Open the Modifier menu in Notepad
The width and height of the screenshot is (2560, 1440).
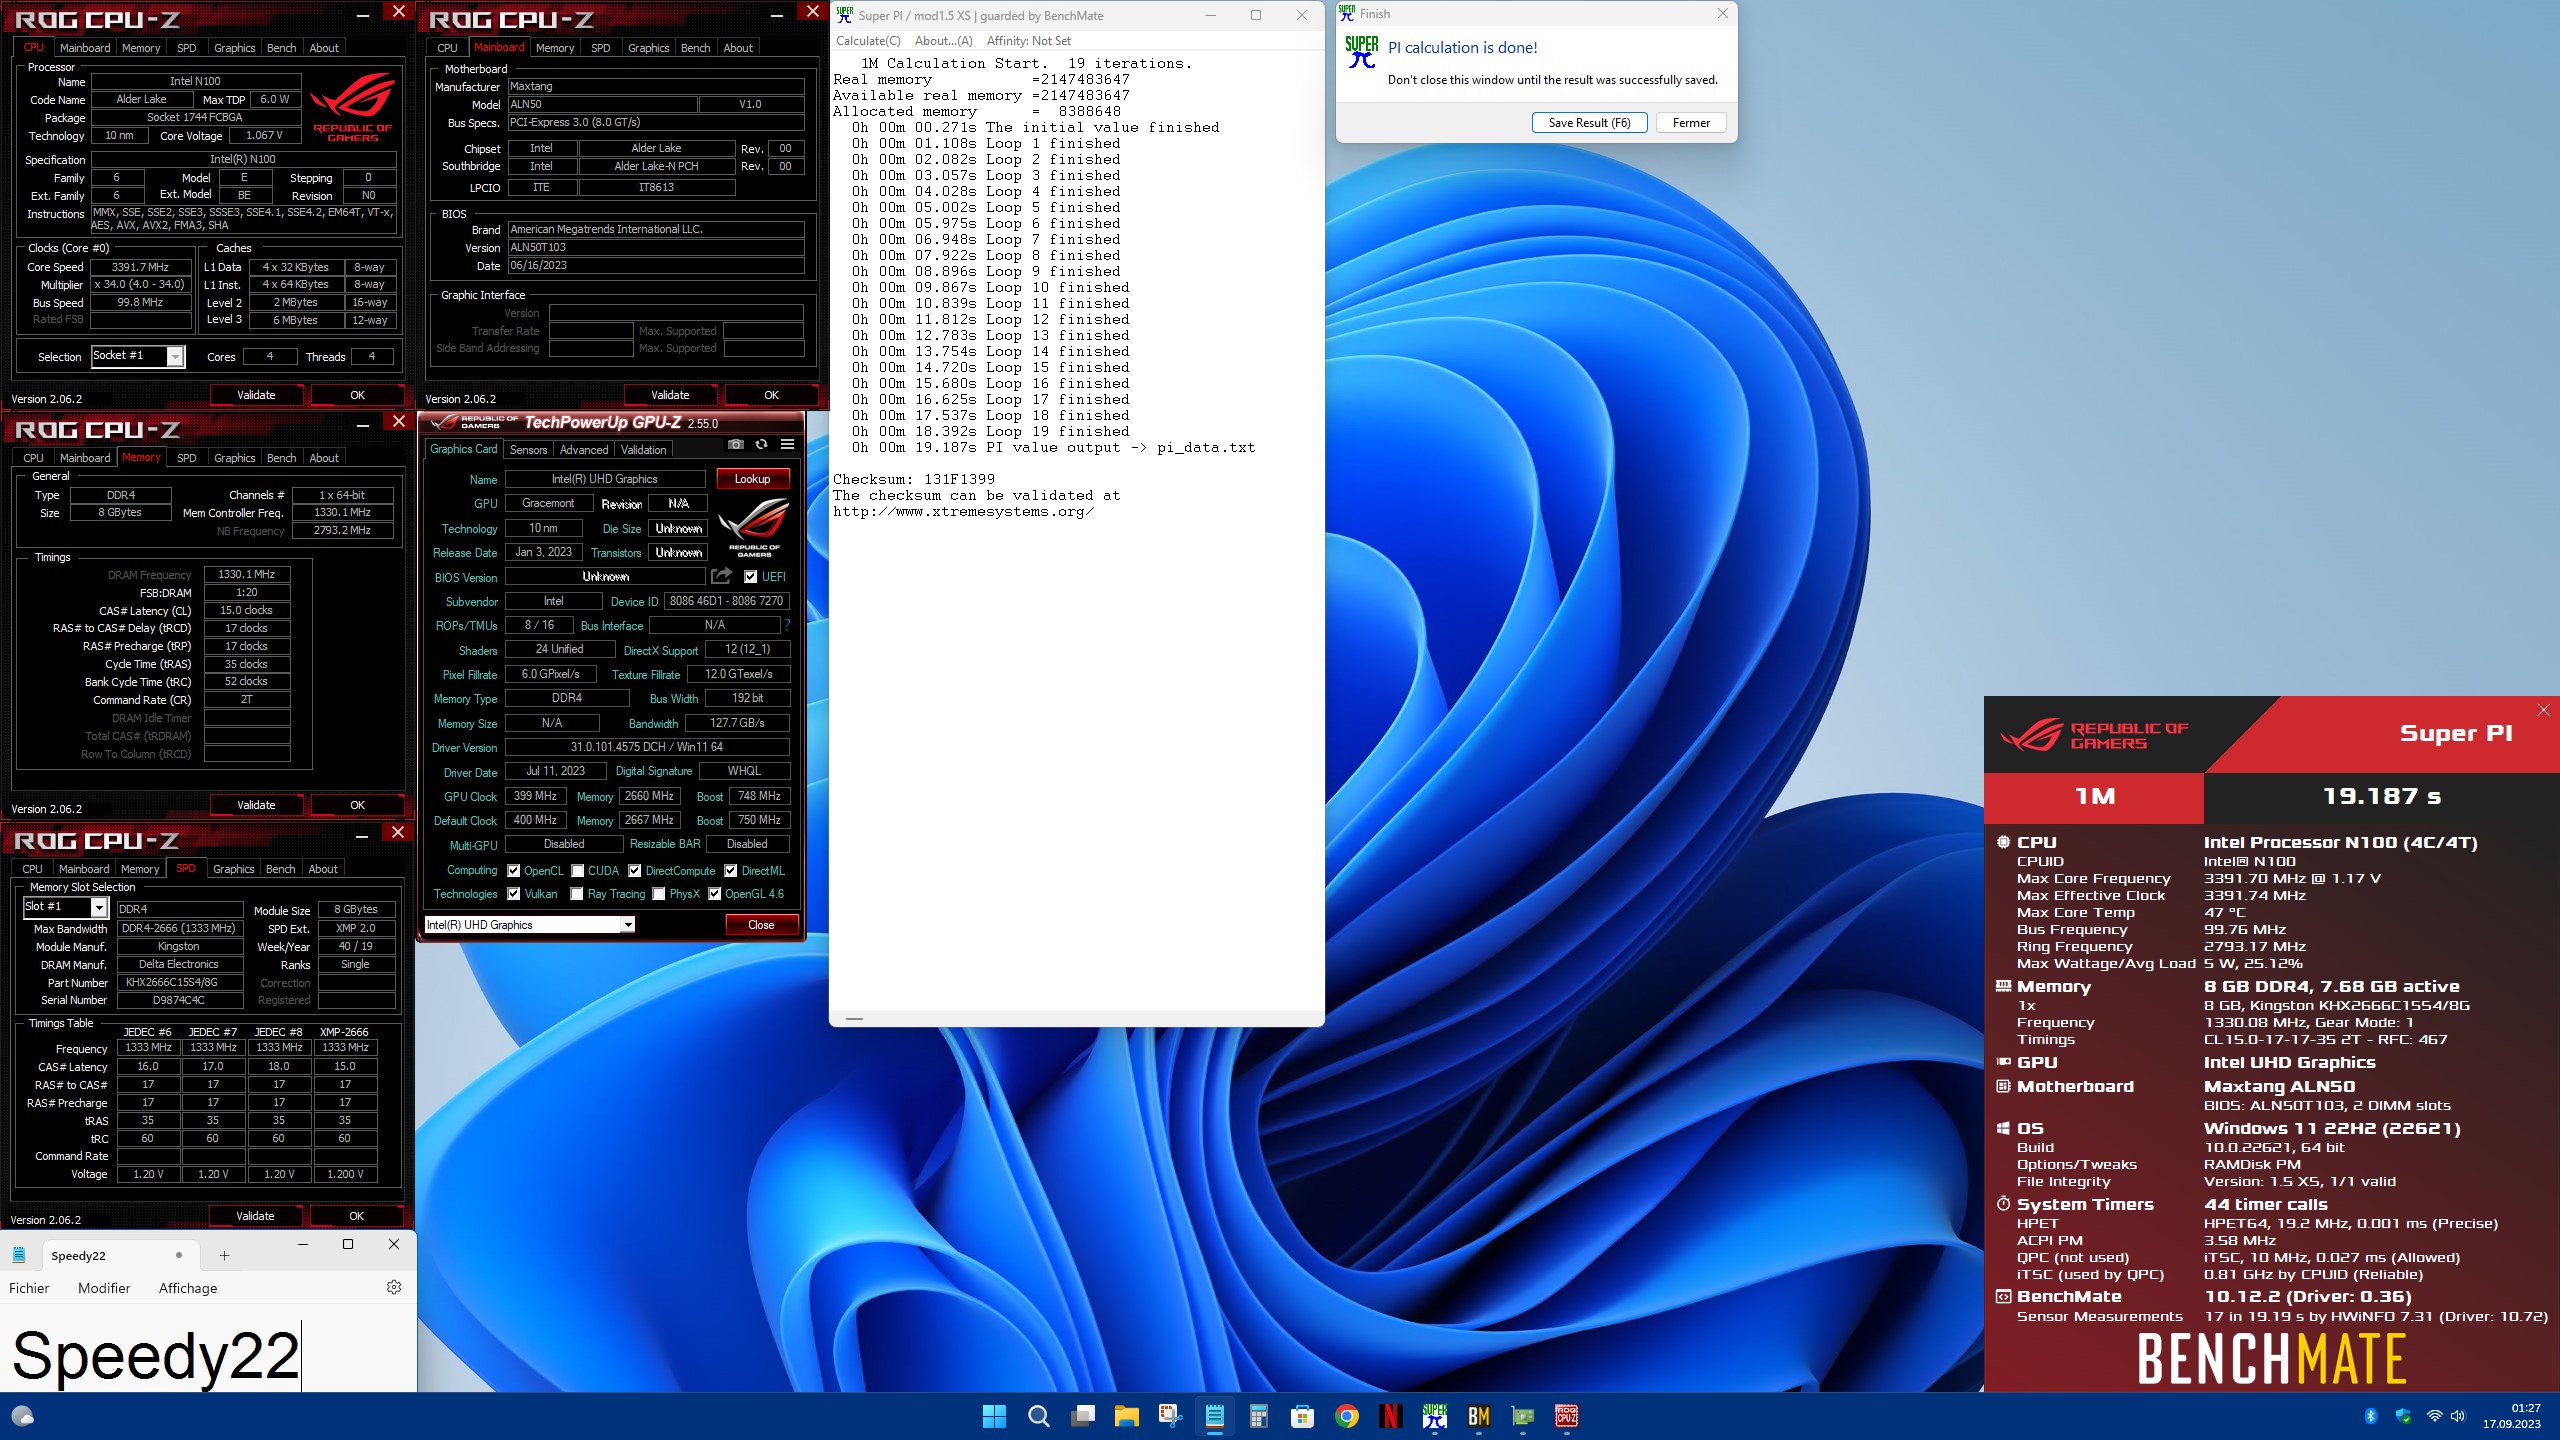click(x=104, y=1288)
